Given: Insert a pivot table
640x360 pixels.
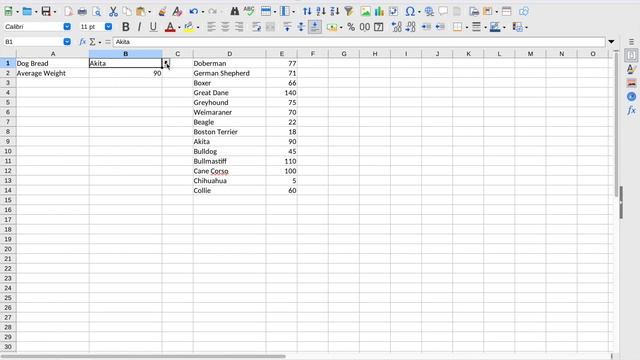Looking at the screenshot, I should (x=393, y=11).
